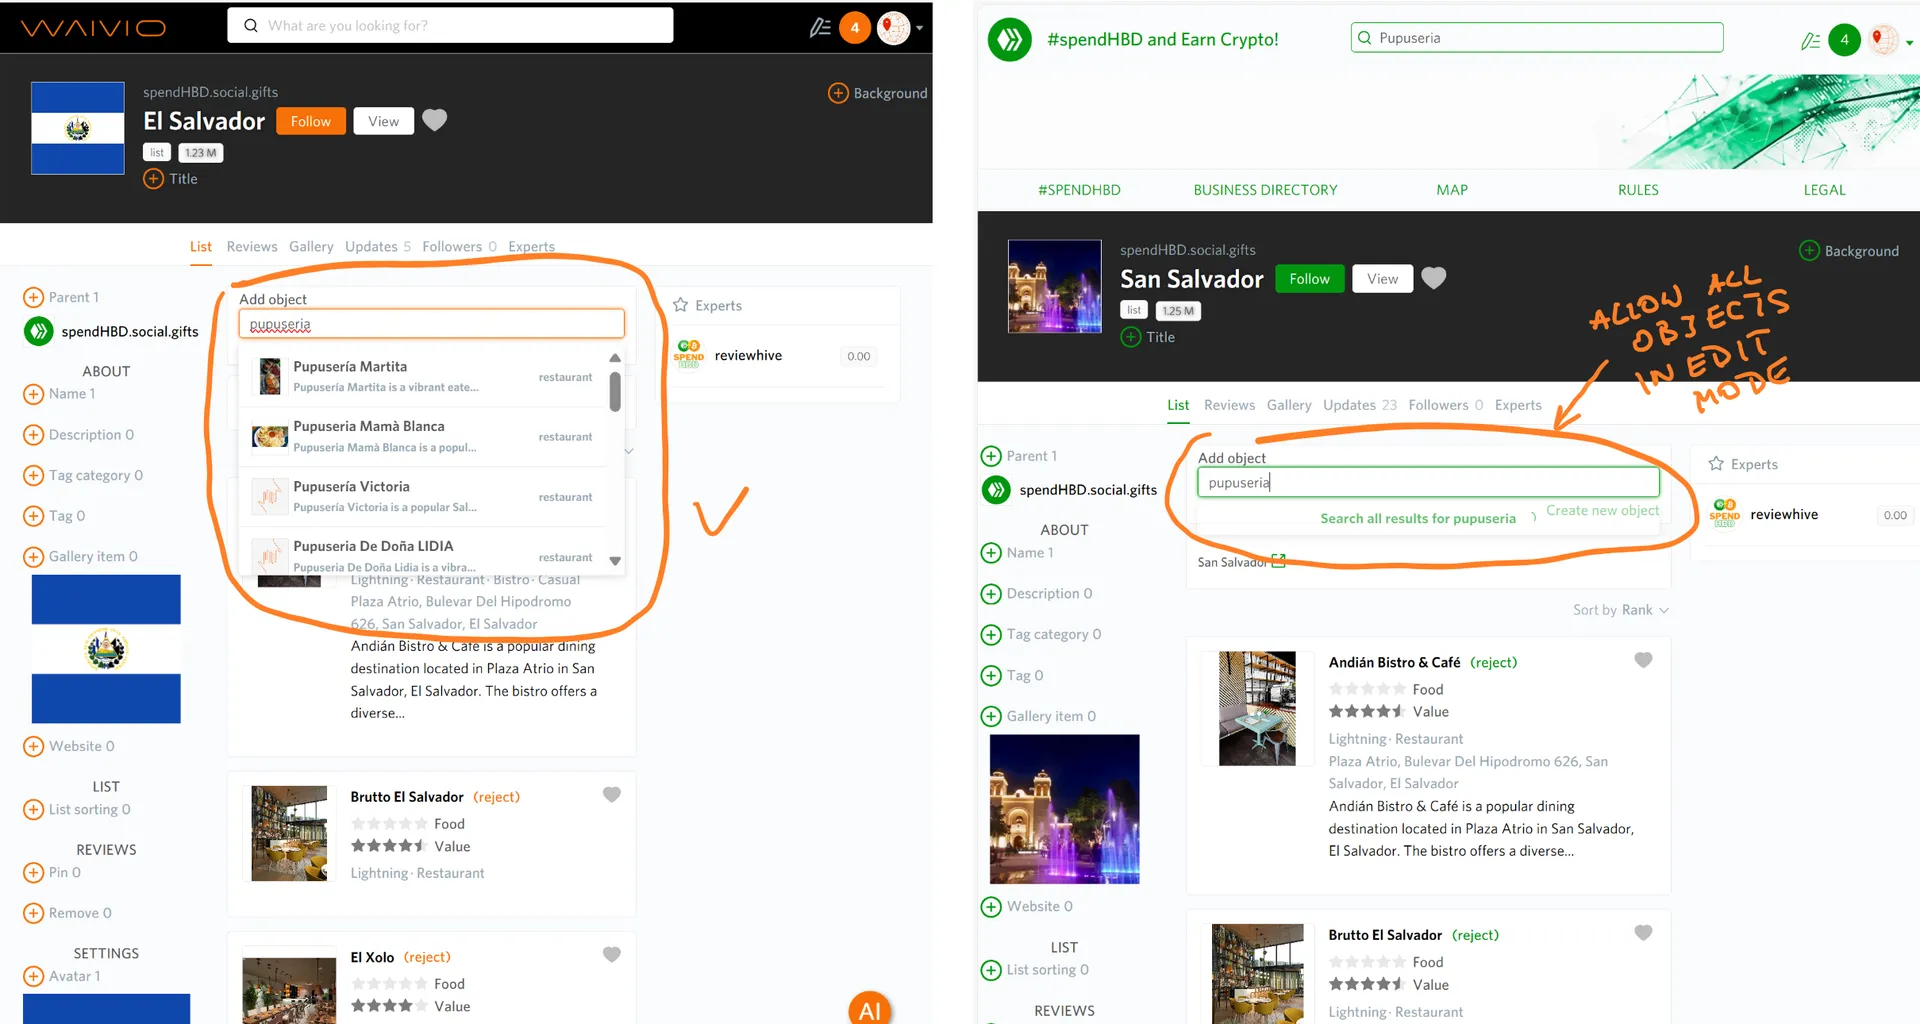Click the View button beside El Salvador
Screen dimensions: 1920x1024
[383, 121]
